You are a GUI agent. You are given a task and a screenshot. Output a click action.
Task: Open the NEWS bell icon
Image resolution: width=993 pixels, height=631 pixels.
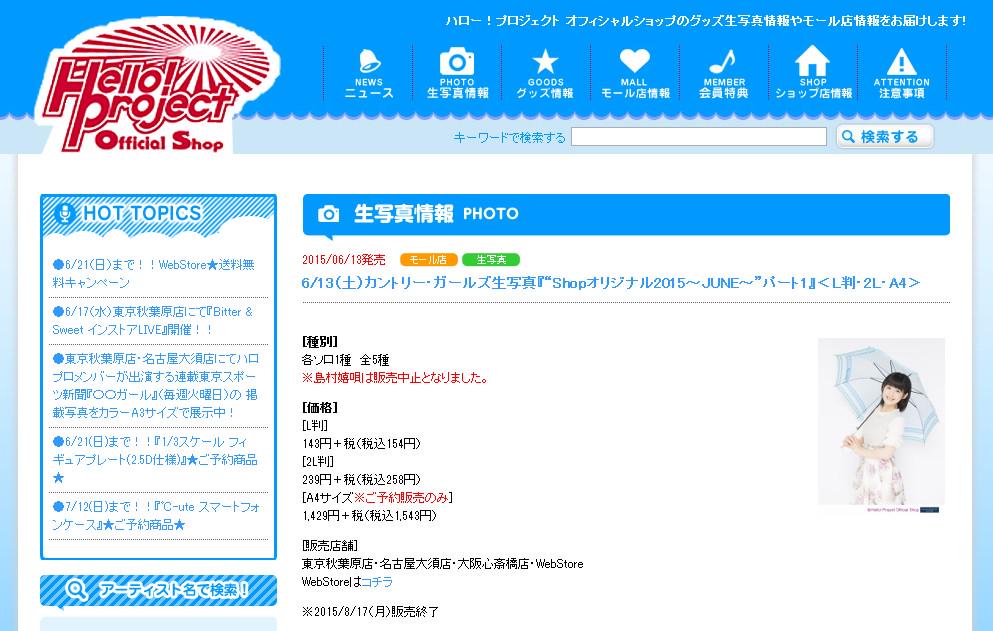369,61
